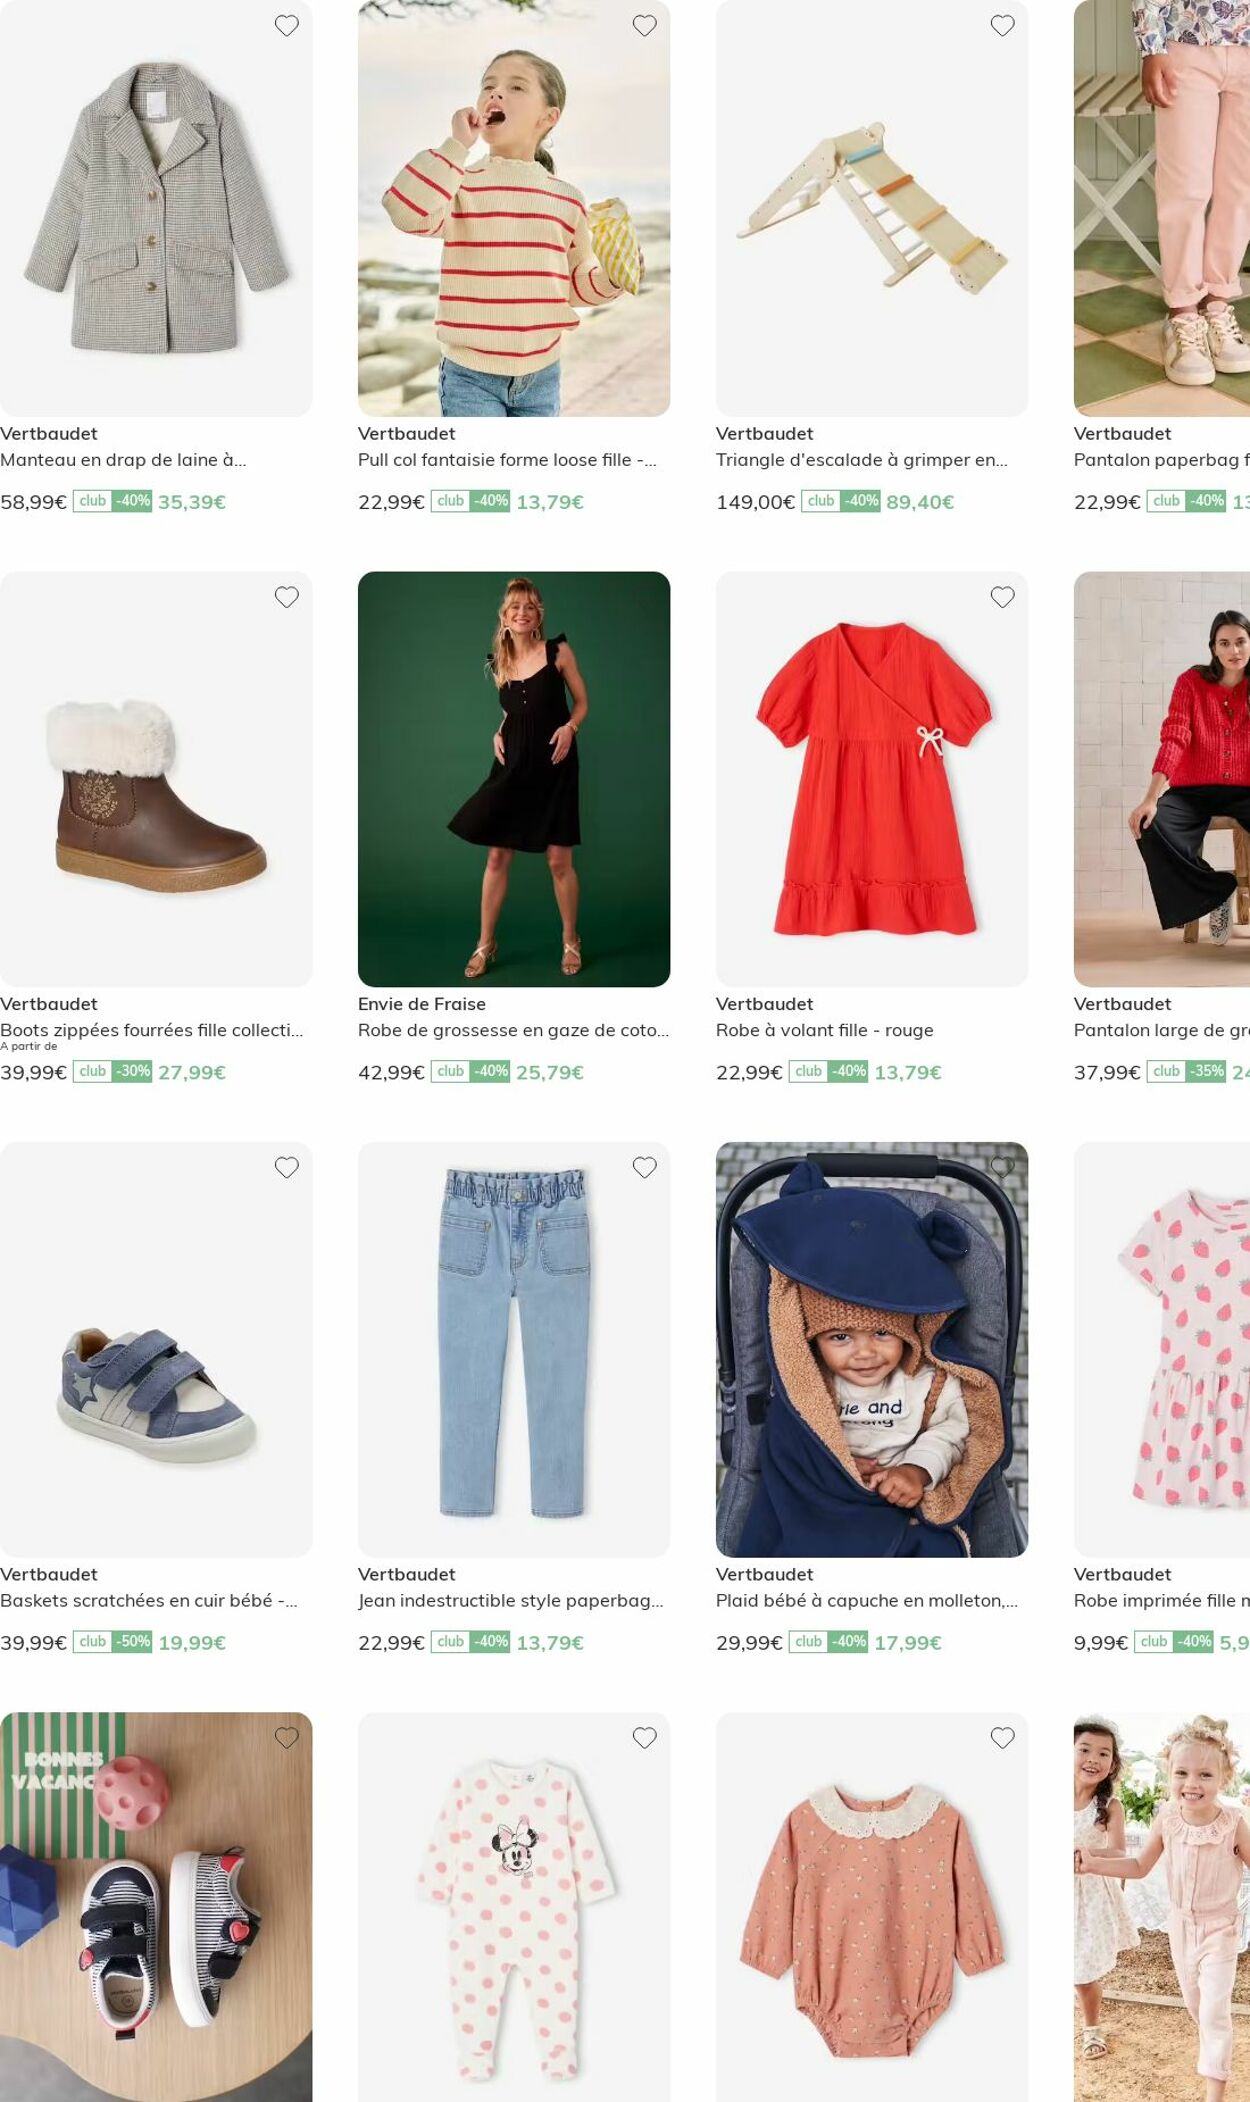Like the red ruffle dress heart icon
Screen dimensions: 1250x2102
click(x=1003, y=597)
